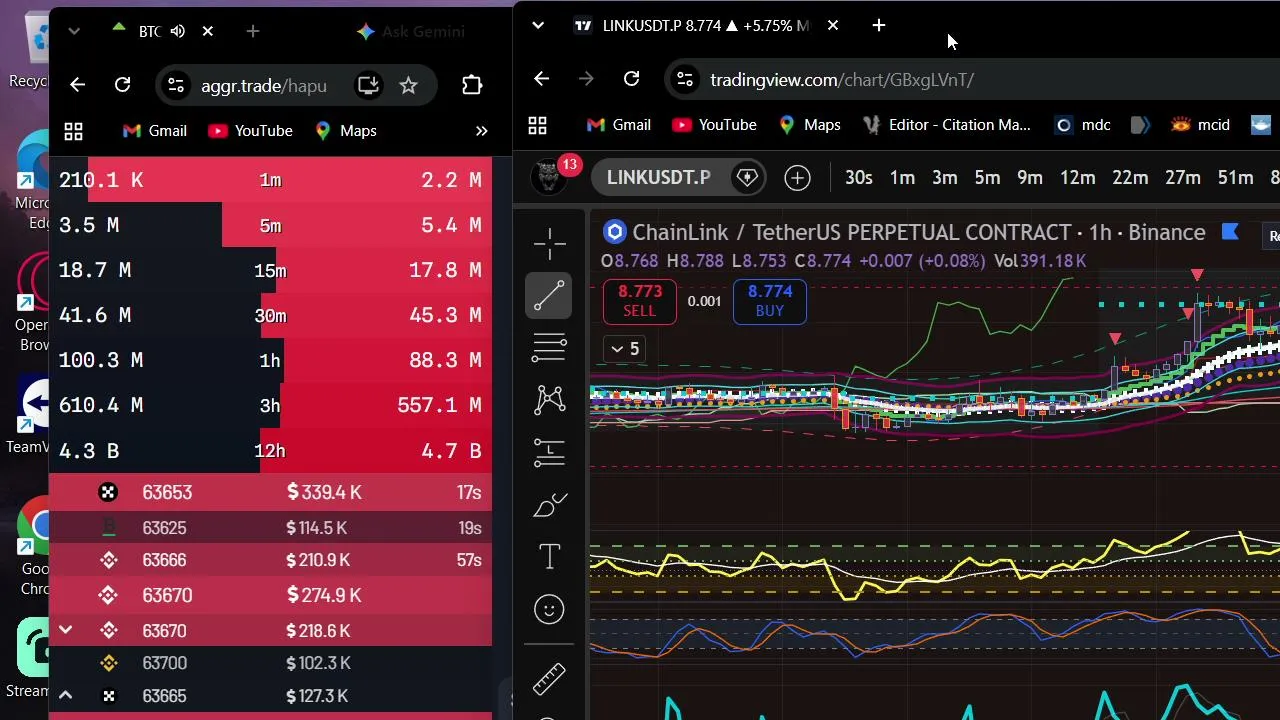Open a new tab in the TradingView window
The height and width of the screenshot is (720, 1280).
coord(878,25)
